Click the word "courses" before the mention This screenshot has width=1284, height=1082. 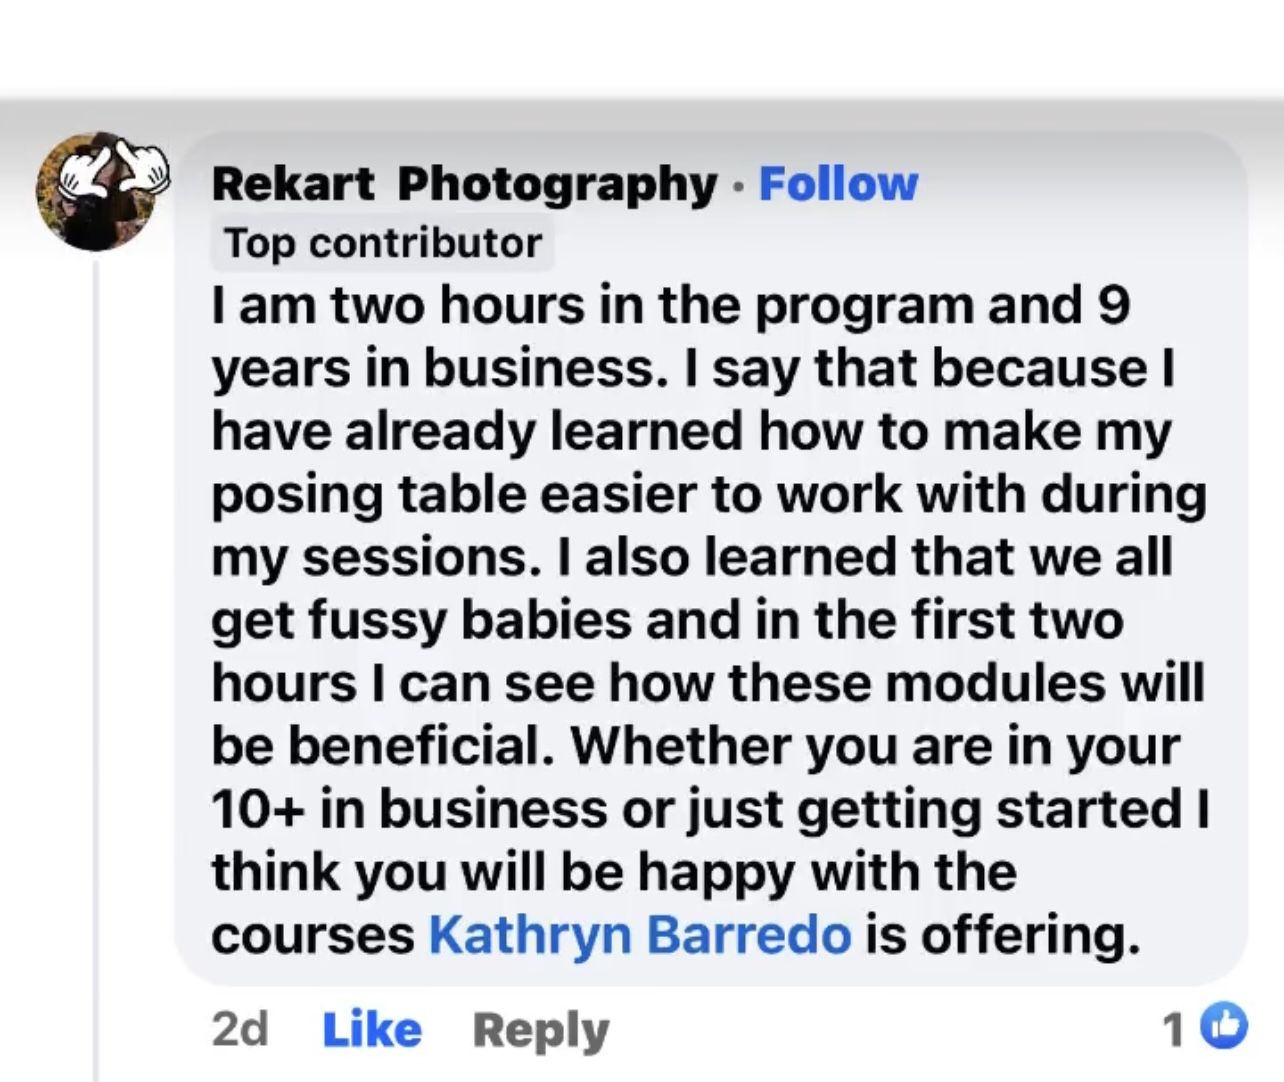pyautogui.click(x=312, y=937)
